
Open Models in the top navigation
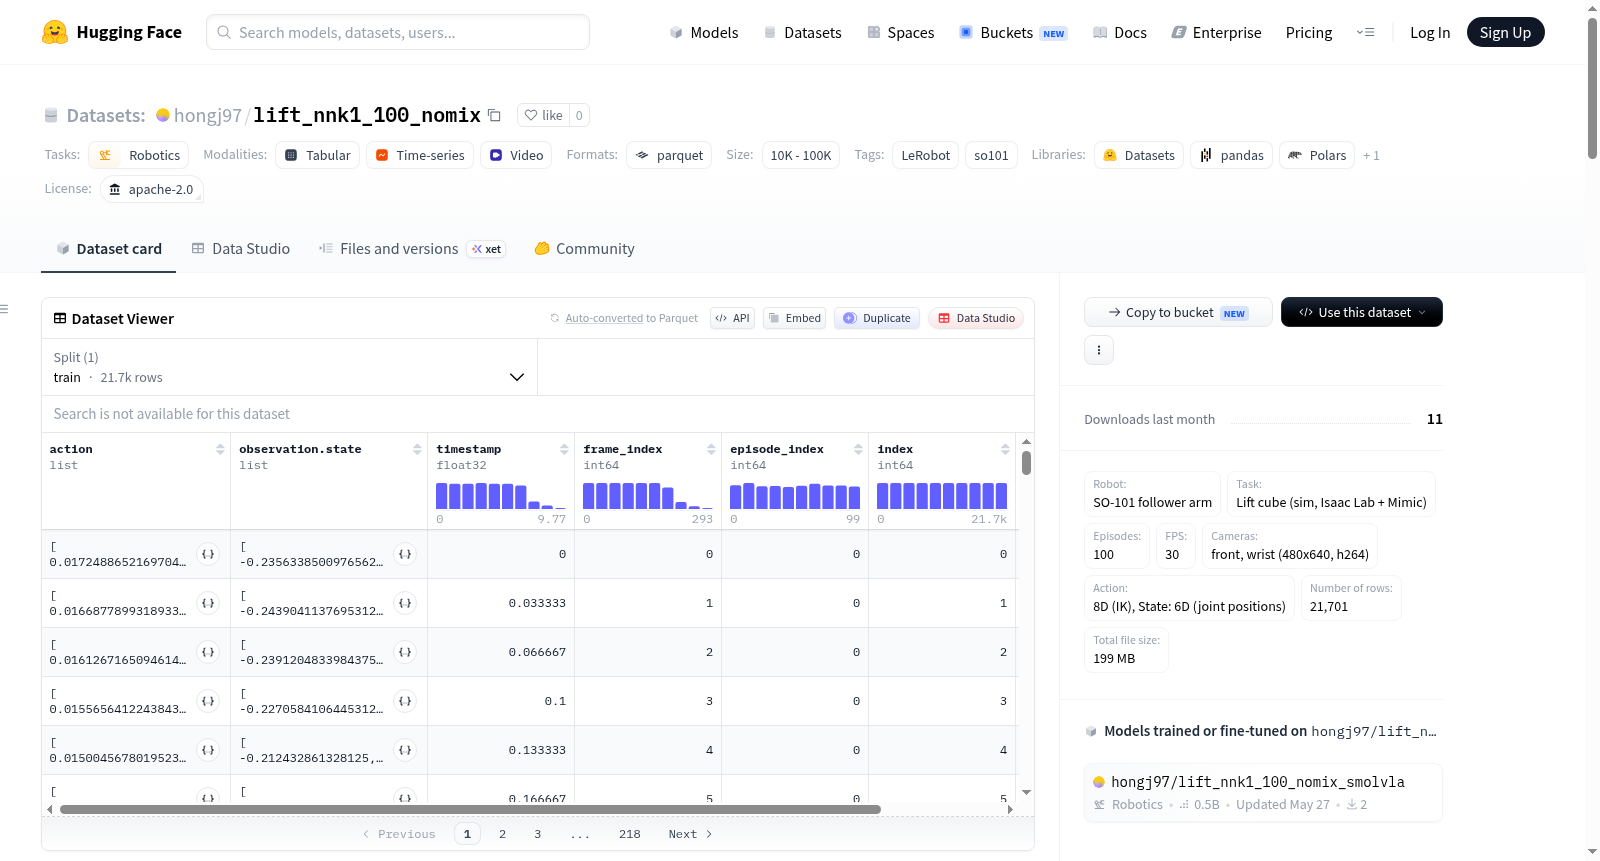[704, 32]
